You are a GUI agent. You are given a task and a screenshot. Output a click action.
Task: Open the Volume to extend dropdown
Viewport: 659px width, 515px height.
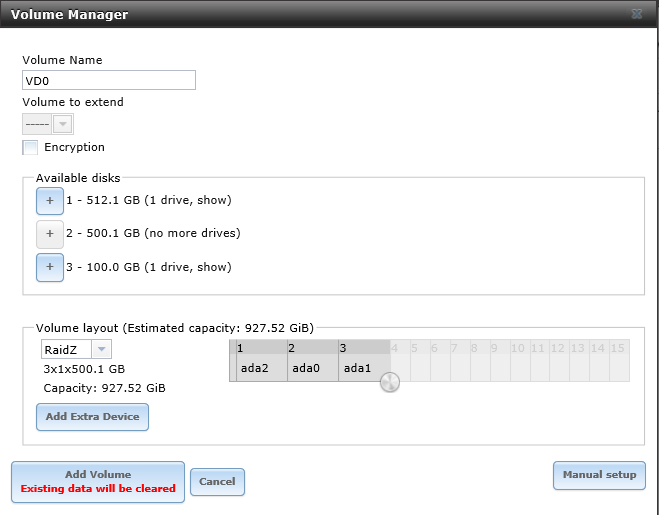[x=63, y=124]
